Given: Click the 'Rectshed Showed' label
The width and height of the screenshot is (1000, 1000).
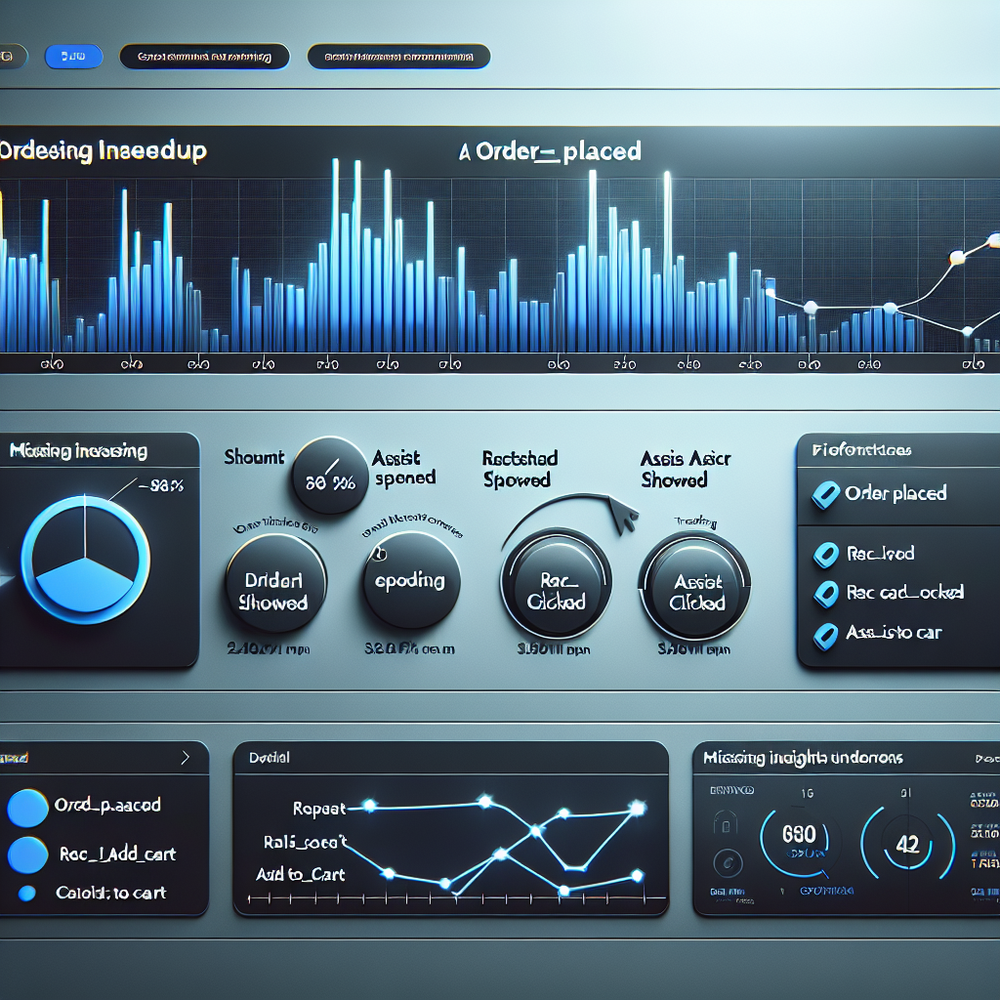Looking at the screenshot, I should [520, 469].
